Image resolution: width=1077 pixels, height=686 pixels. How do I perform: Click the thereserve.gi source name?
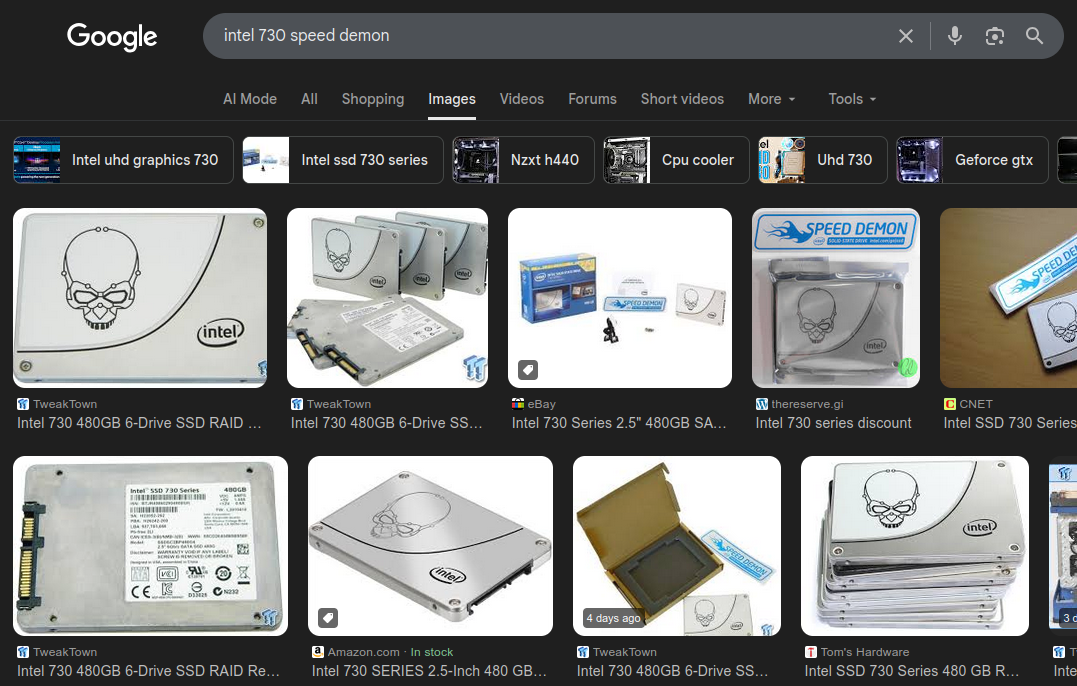pyautogui.click(x=807, y=404)
